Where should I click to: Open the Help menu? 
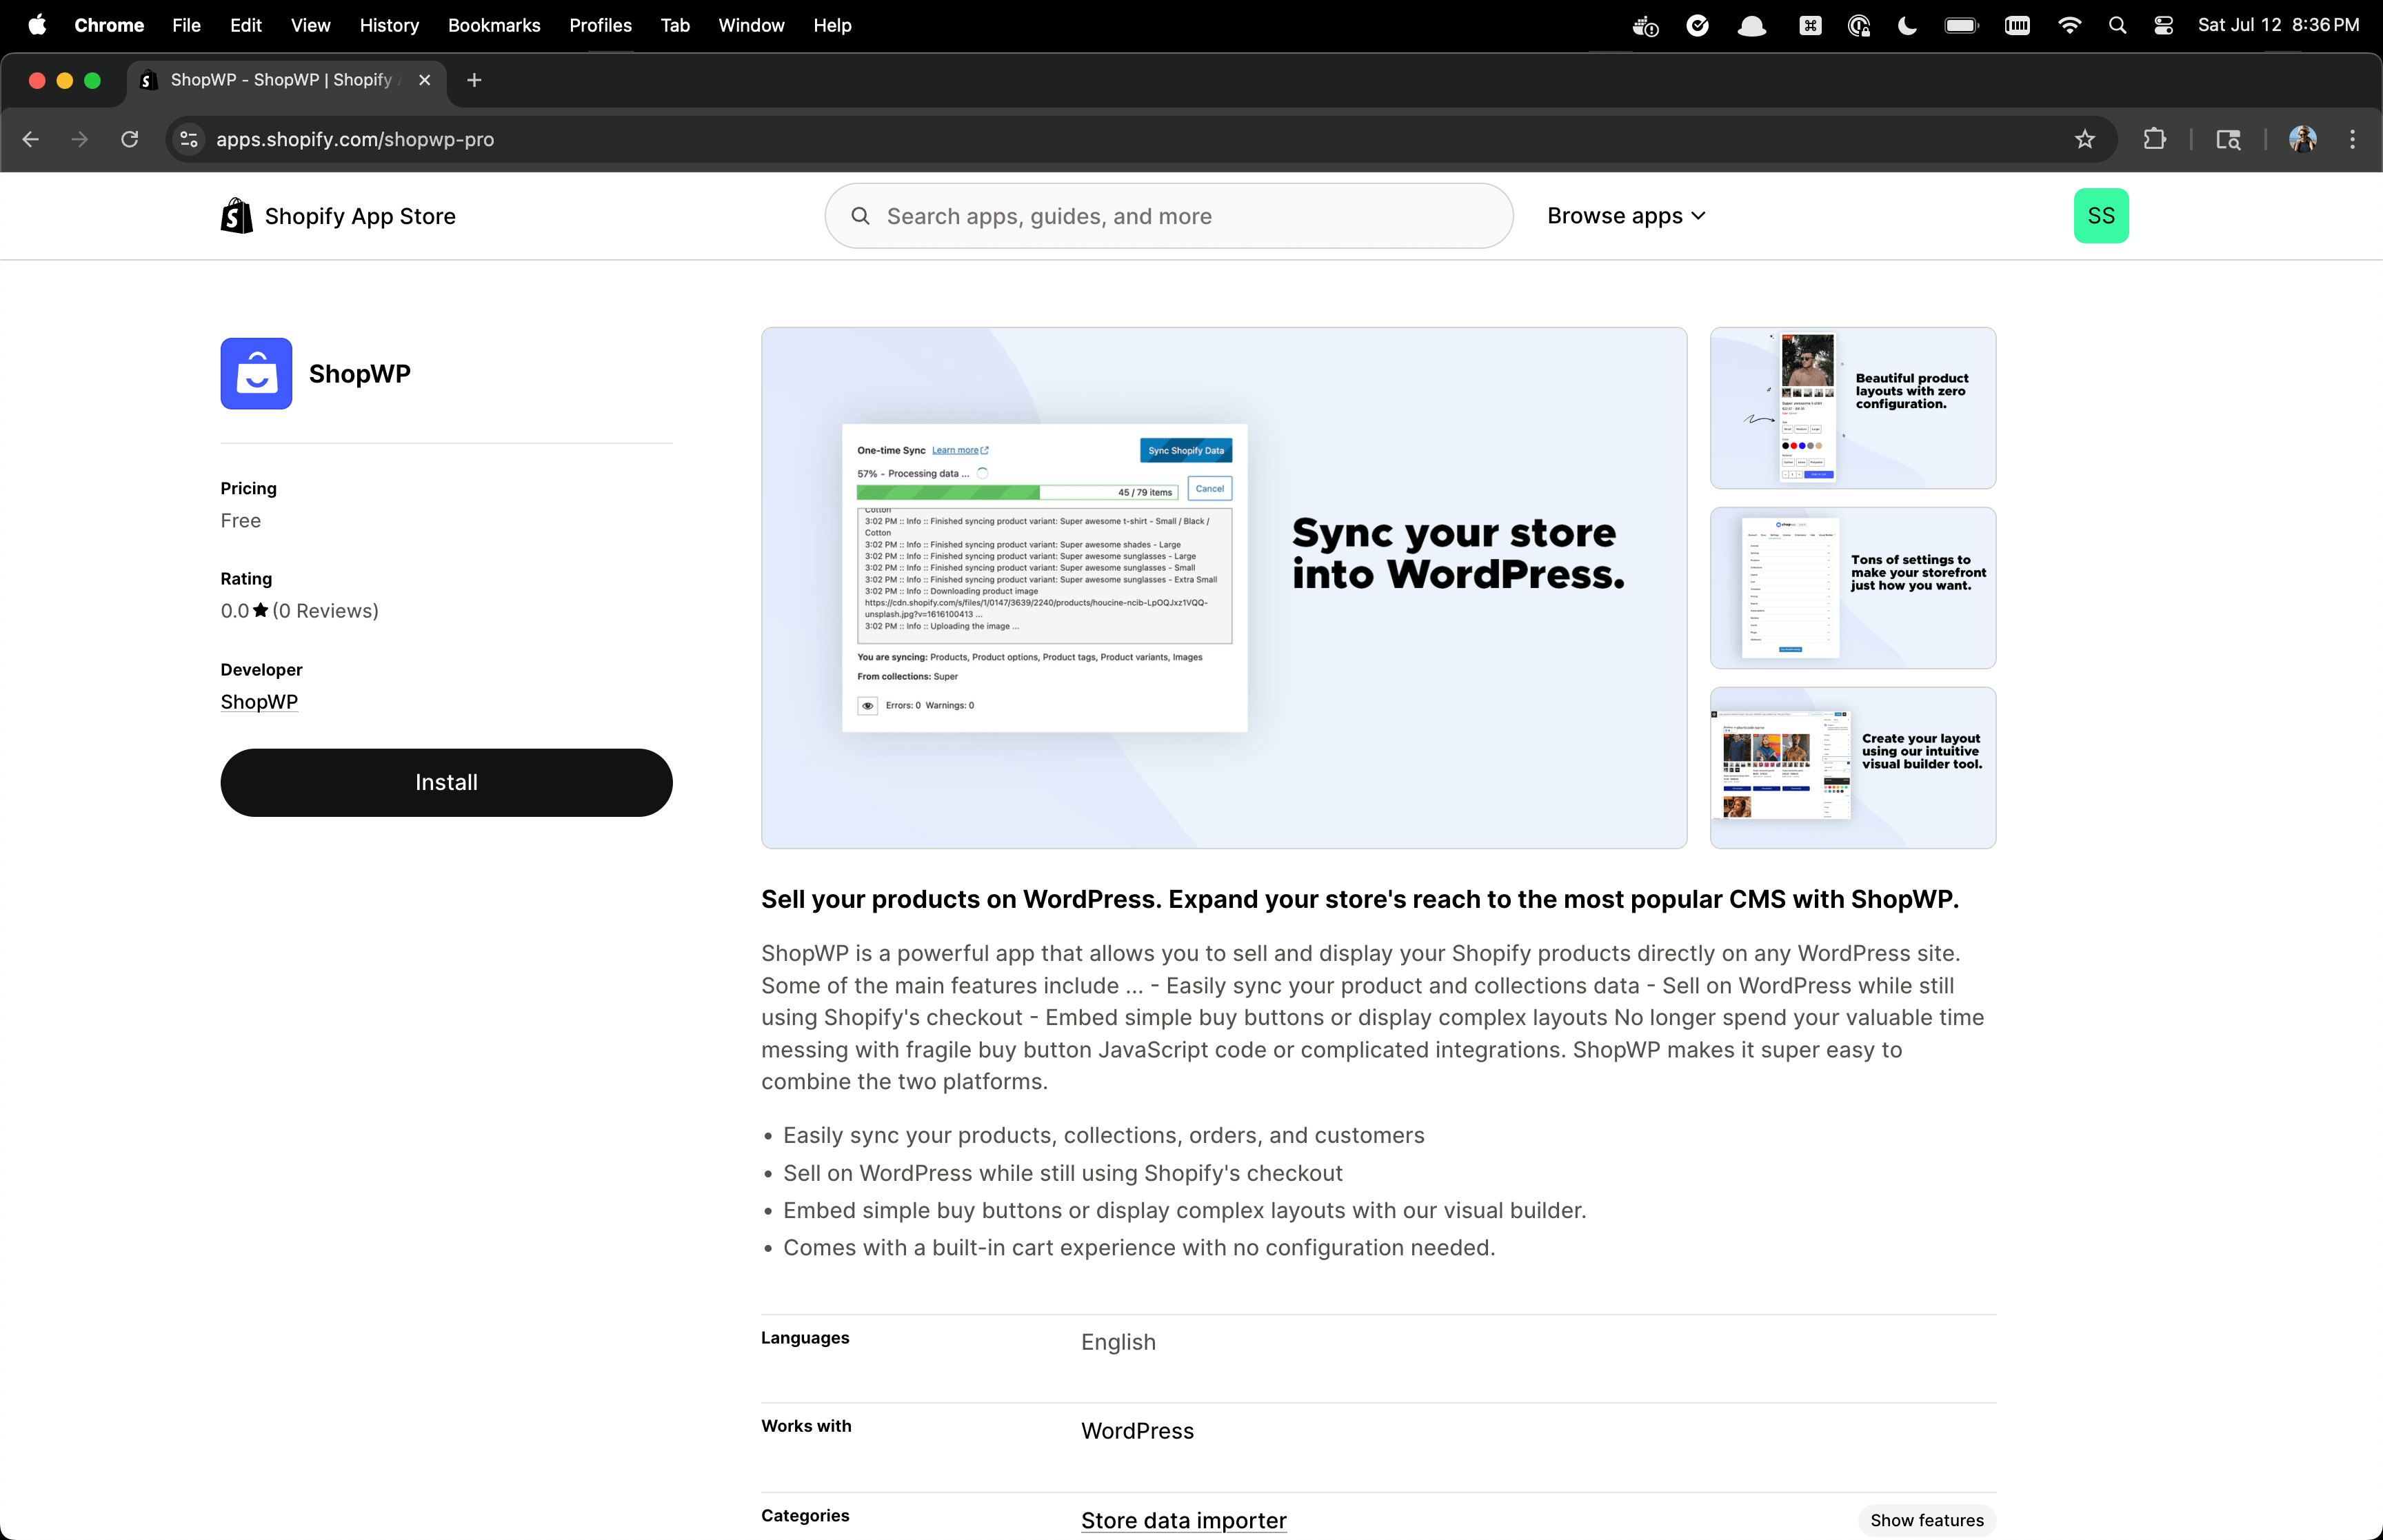[x=832, y=25]
